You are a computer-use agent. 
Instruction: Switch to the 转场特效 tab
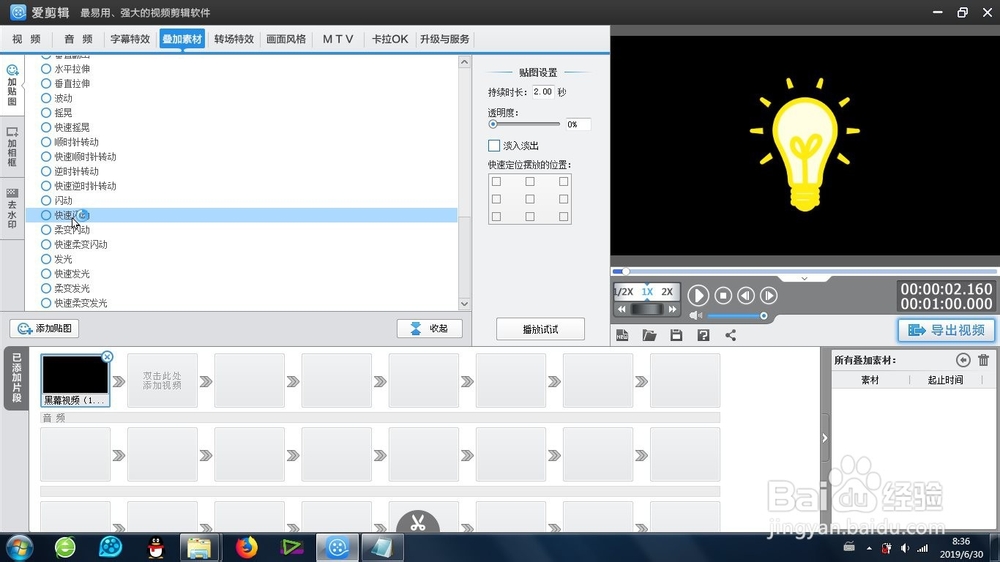coord(234,39)
